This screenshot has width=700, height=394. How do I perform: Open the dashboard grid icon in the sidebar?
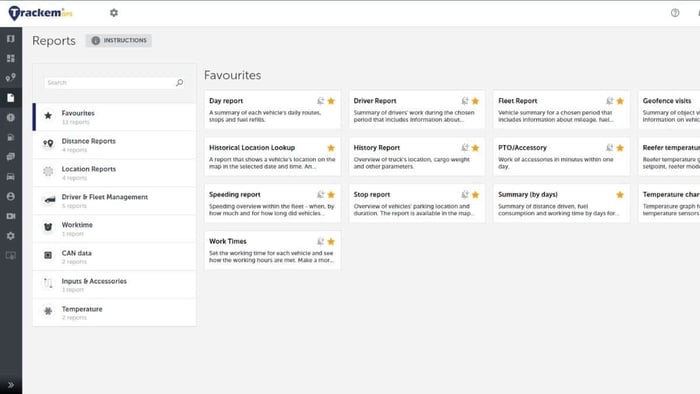11,58
